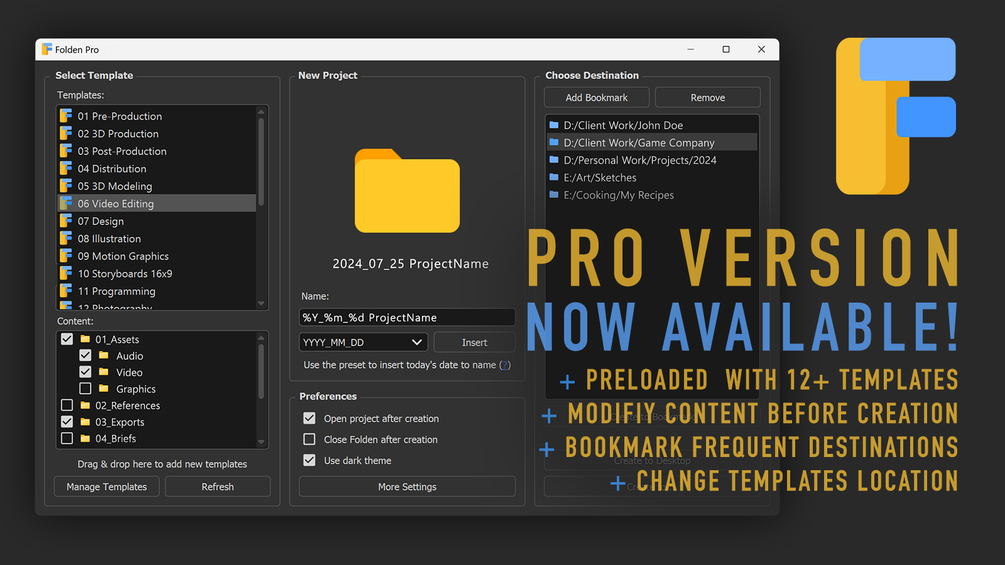This screenshot has height=565, width=1005.
Task: Select the 11 Programming template icon
Action: [65, 291]
